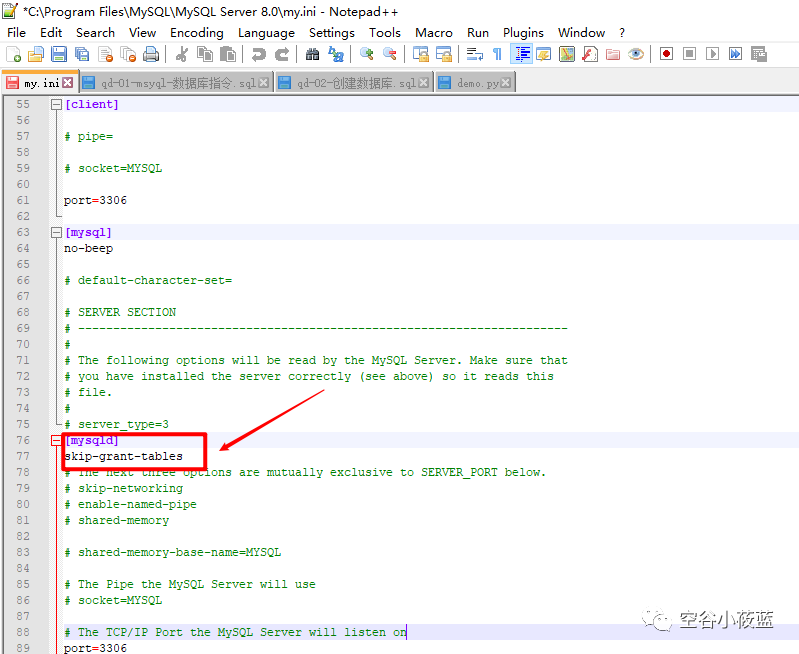Click the New file toolbar icon

point(13,54)
